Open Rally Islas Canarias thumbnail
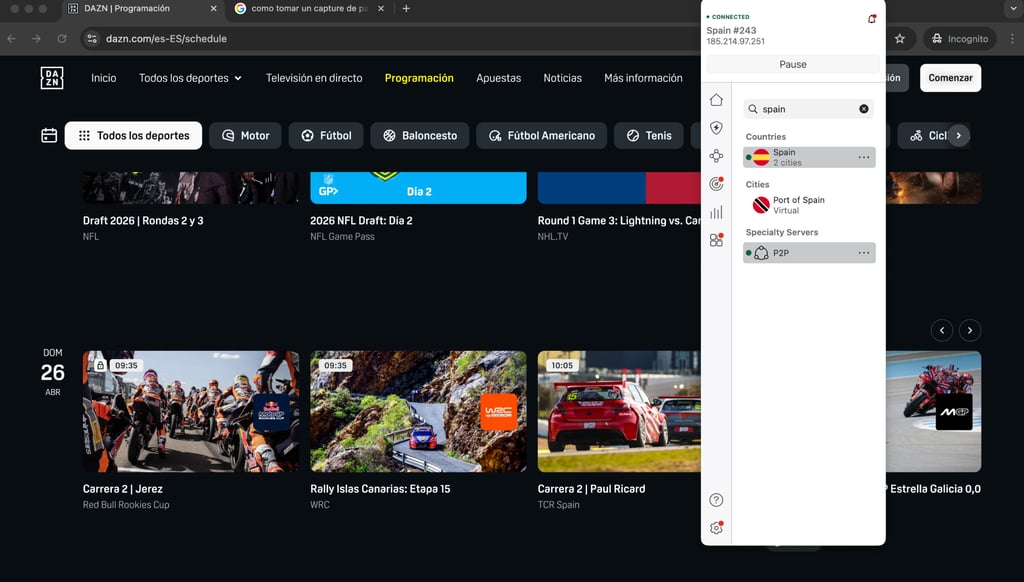Viewport: 1024px width, 582px height. (x=418, y=412)
